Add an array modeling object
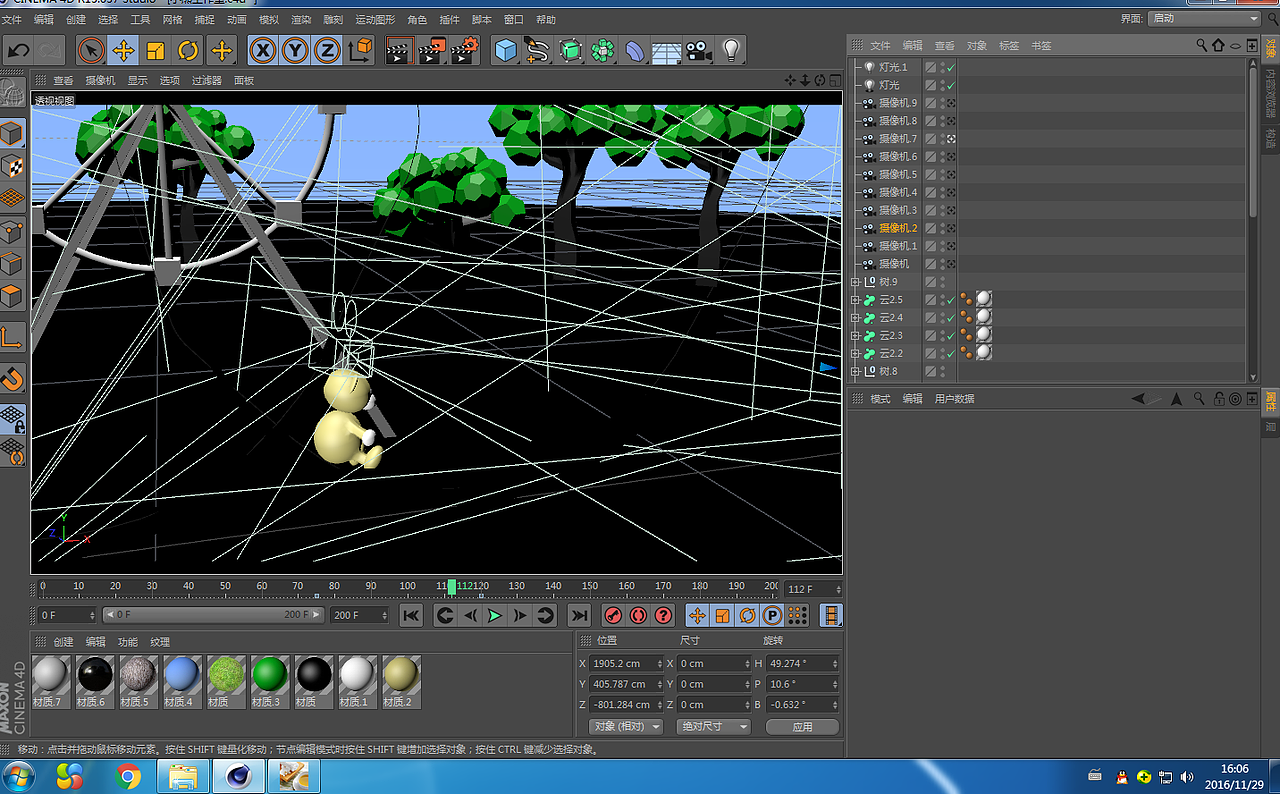 (602, 50)
